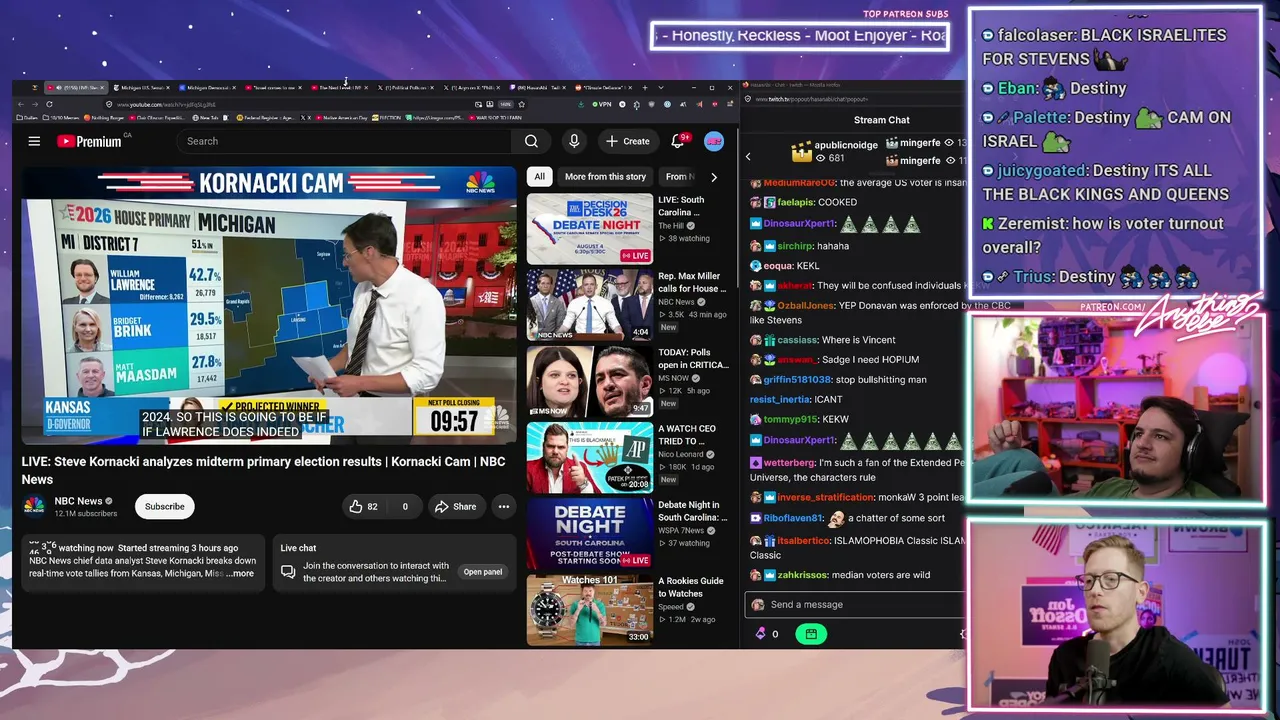Open YouTube notifications bell
Screen dimensions: 1280x720
(678, 141)
